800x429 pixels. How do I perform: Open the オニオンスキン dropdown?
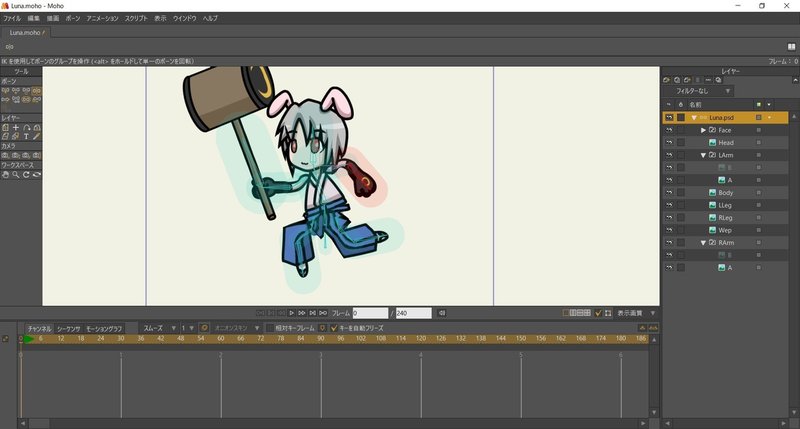(x=237, y=328)
